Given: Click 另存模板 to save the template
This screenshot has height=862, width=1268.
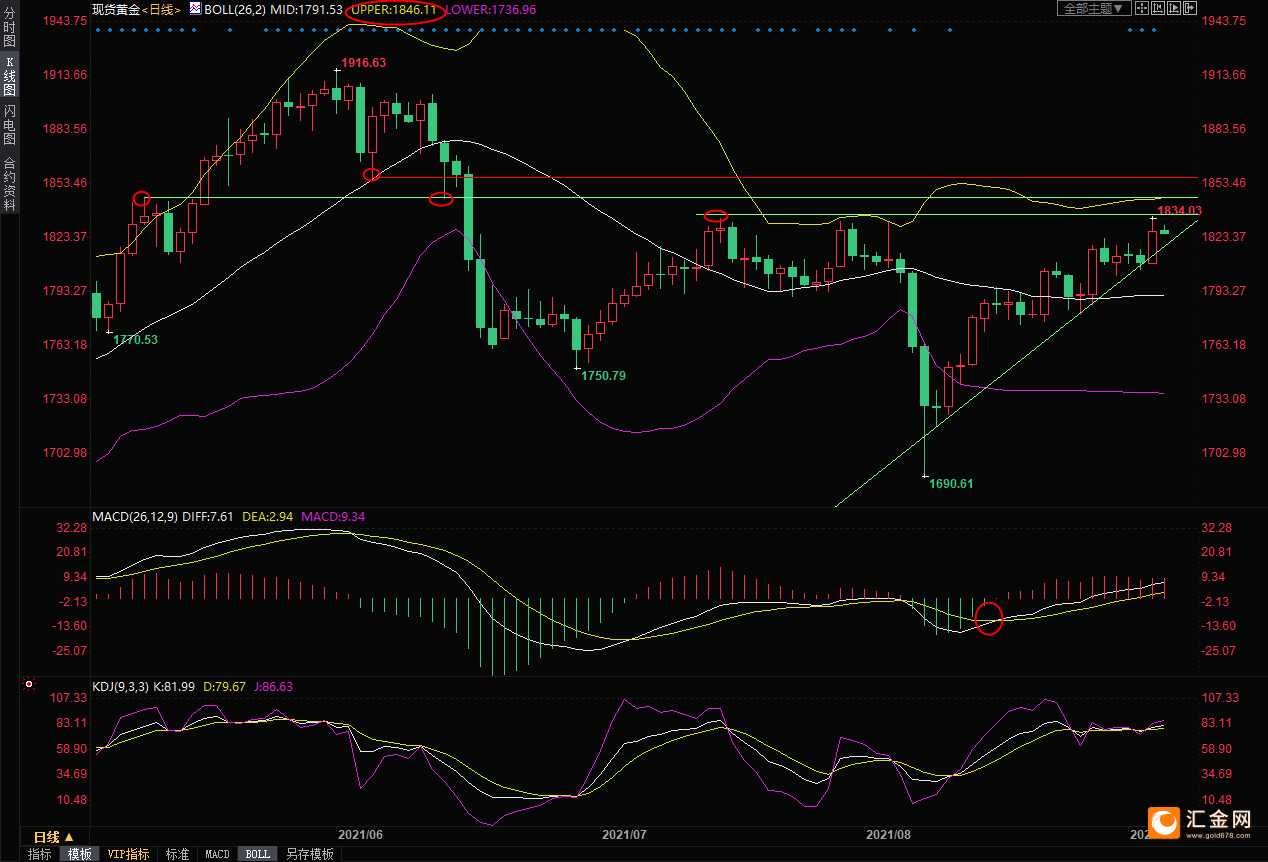Looking at the screenshot, I should 309,854.
